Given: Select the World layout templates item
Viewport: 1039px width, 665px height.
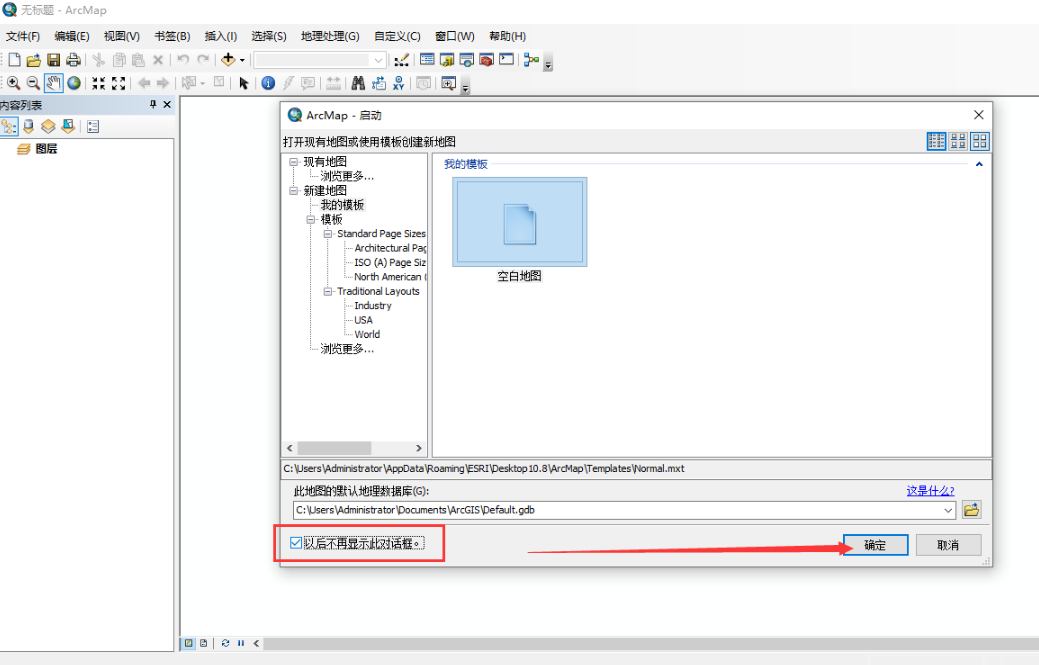Looking at the screenshot, I should [x=367, y=334].
